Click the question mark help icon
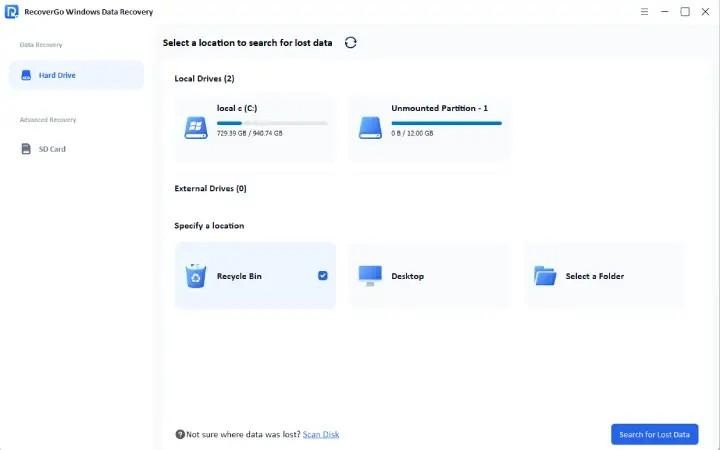The image size is (720, 450). (x=180, y=434)
